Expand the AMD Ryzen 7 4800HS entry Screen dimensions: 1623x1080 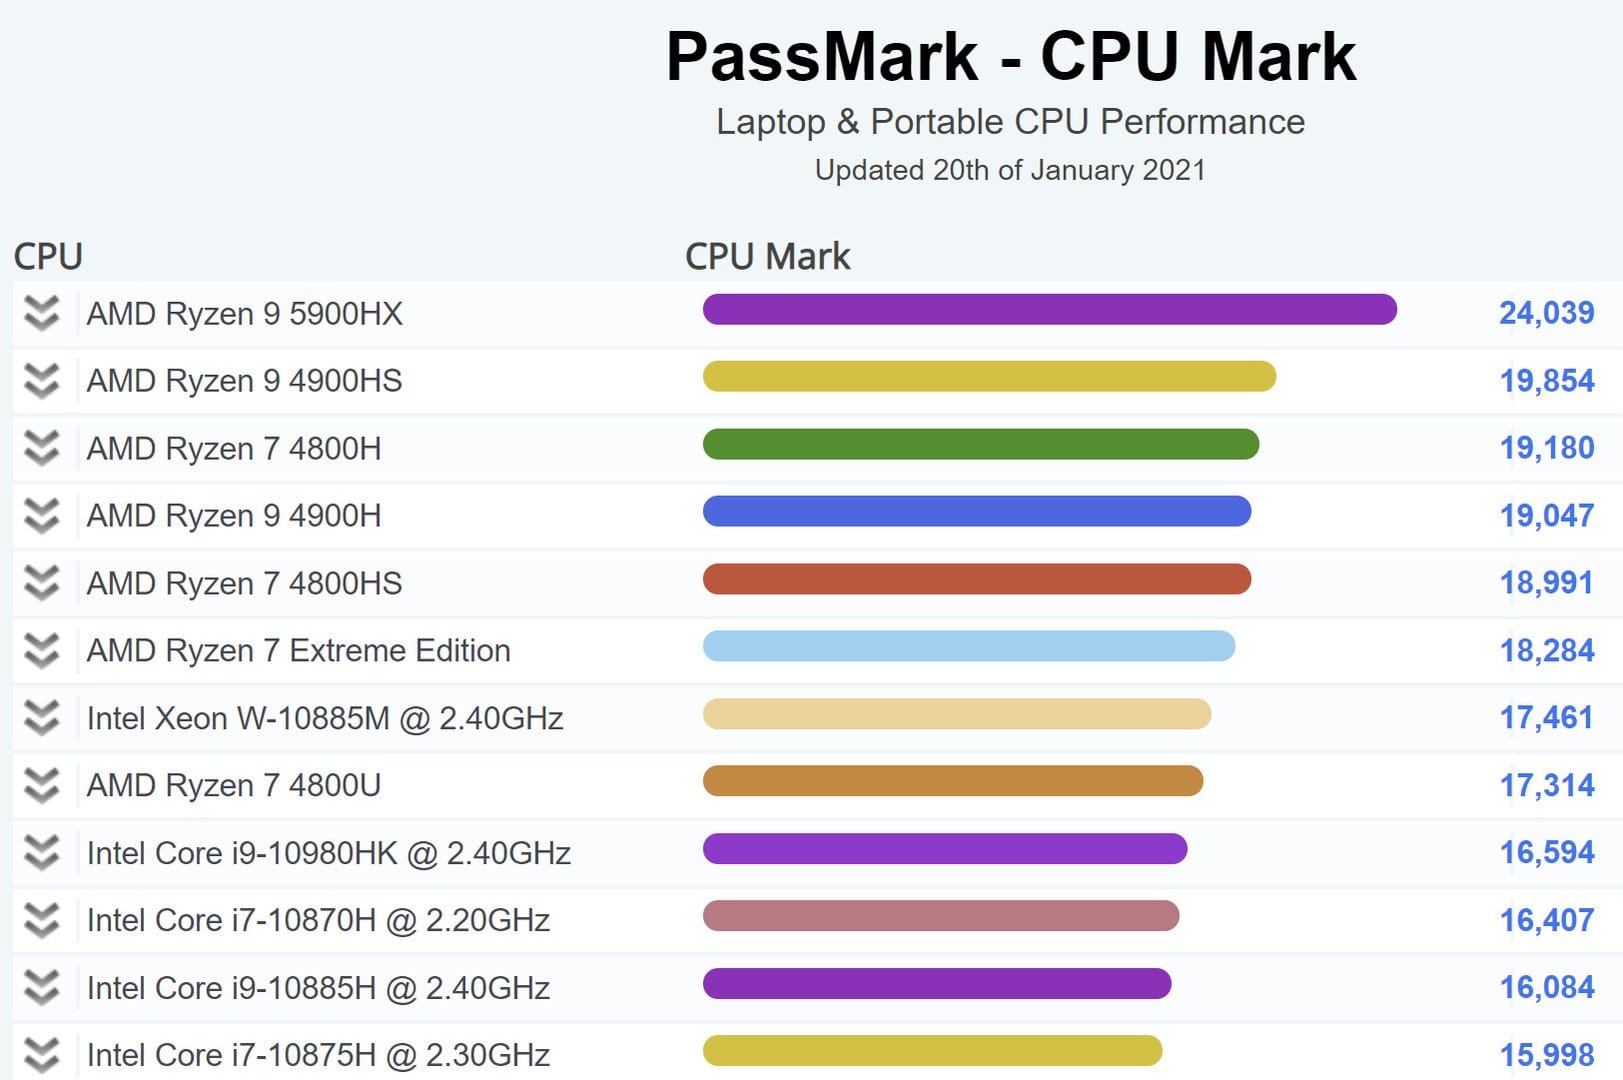click(x=41, y=583)
